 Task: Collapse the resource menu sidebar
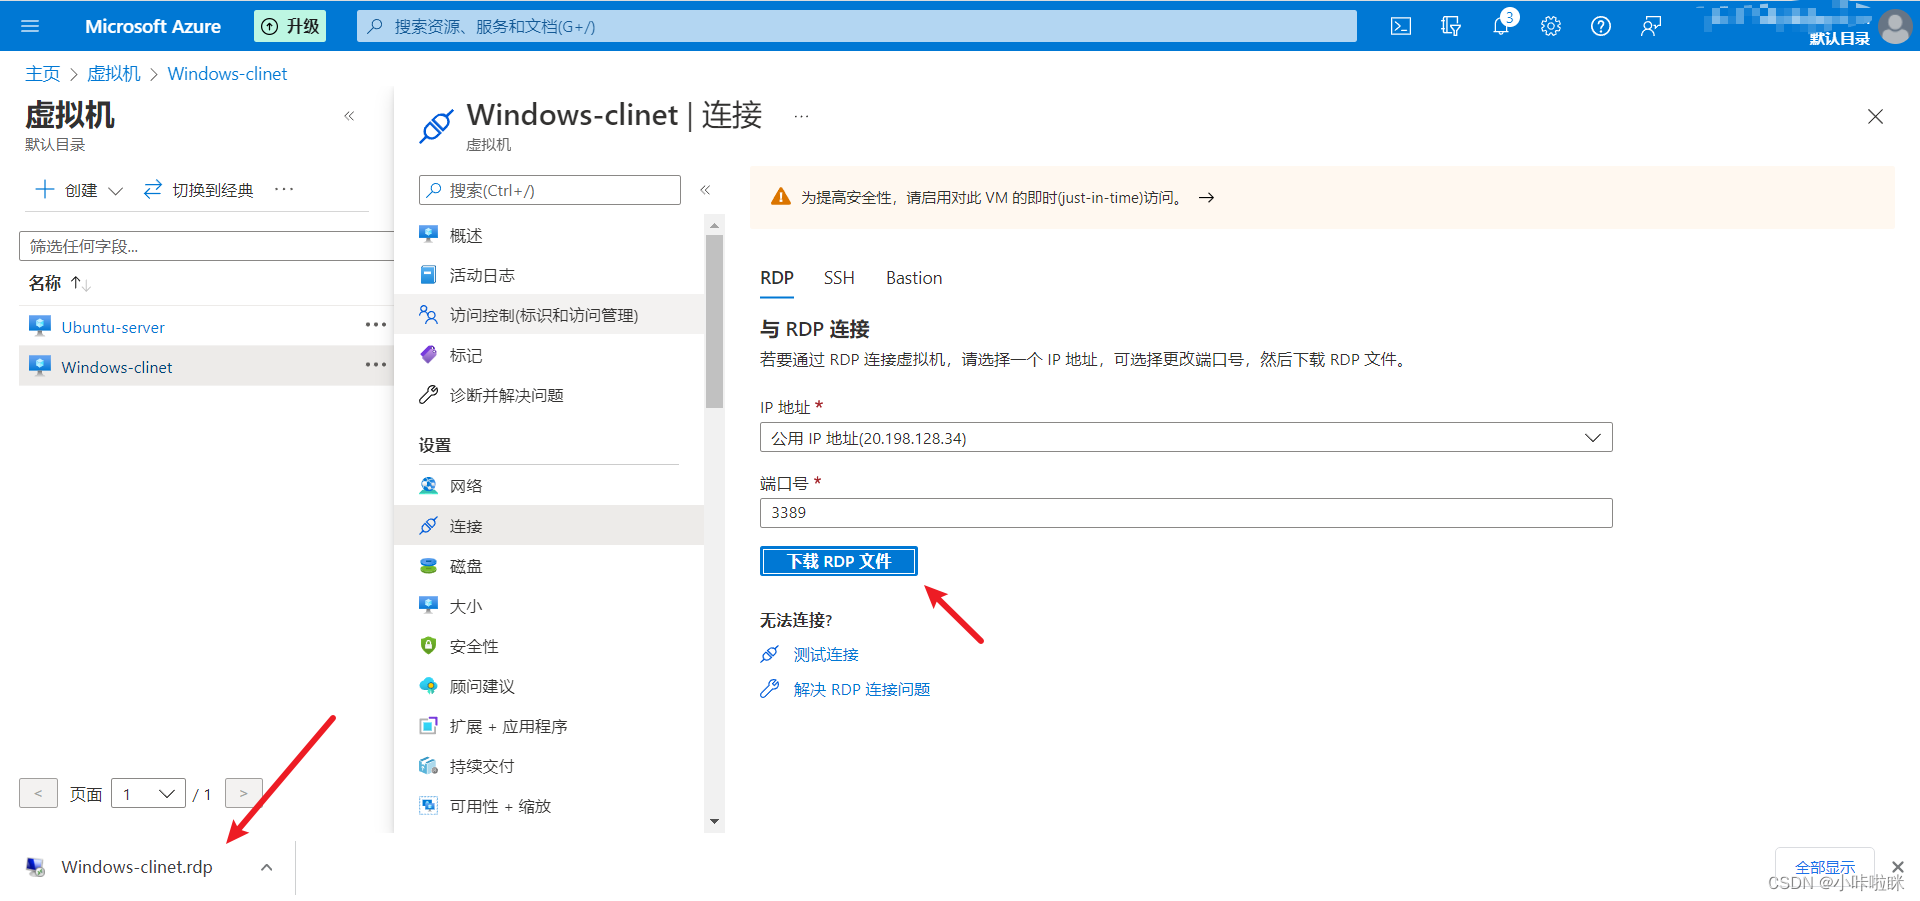point(705,190)
